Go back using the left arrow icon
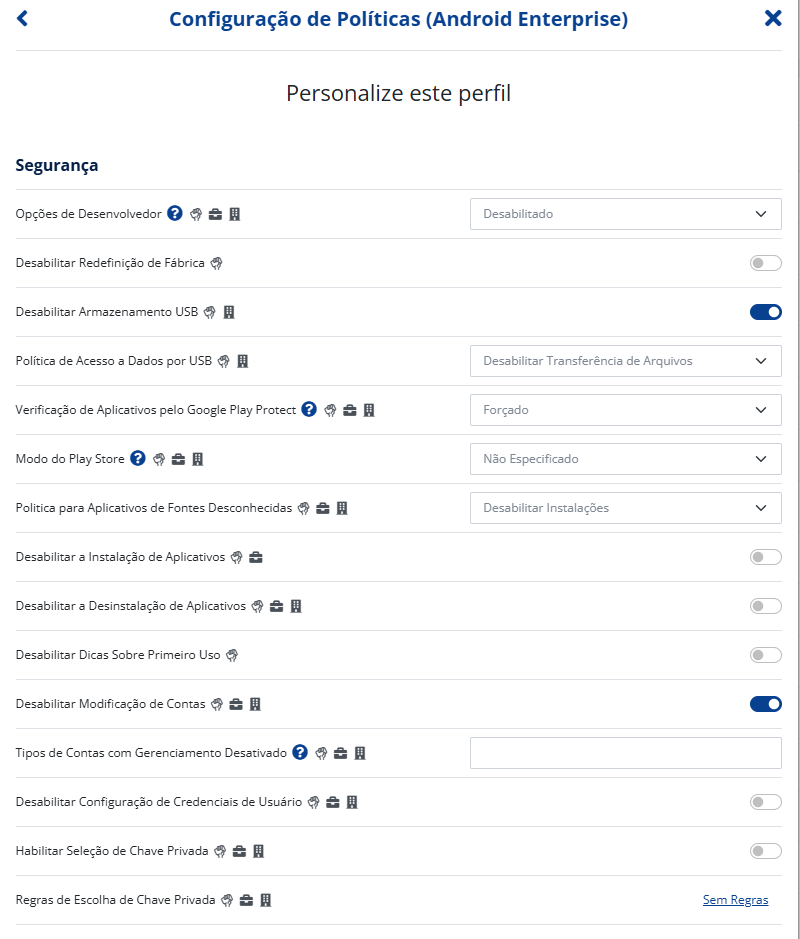Image resolution: width=800 pixels, height=939 pixels. click(x=23, y=18)
